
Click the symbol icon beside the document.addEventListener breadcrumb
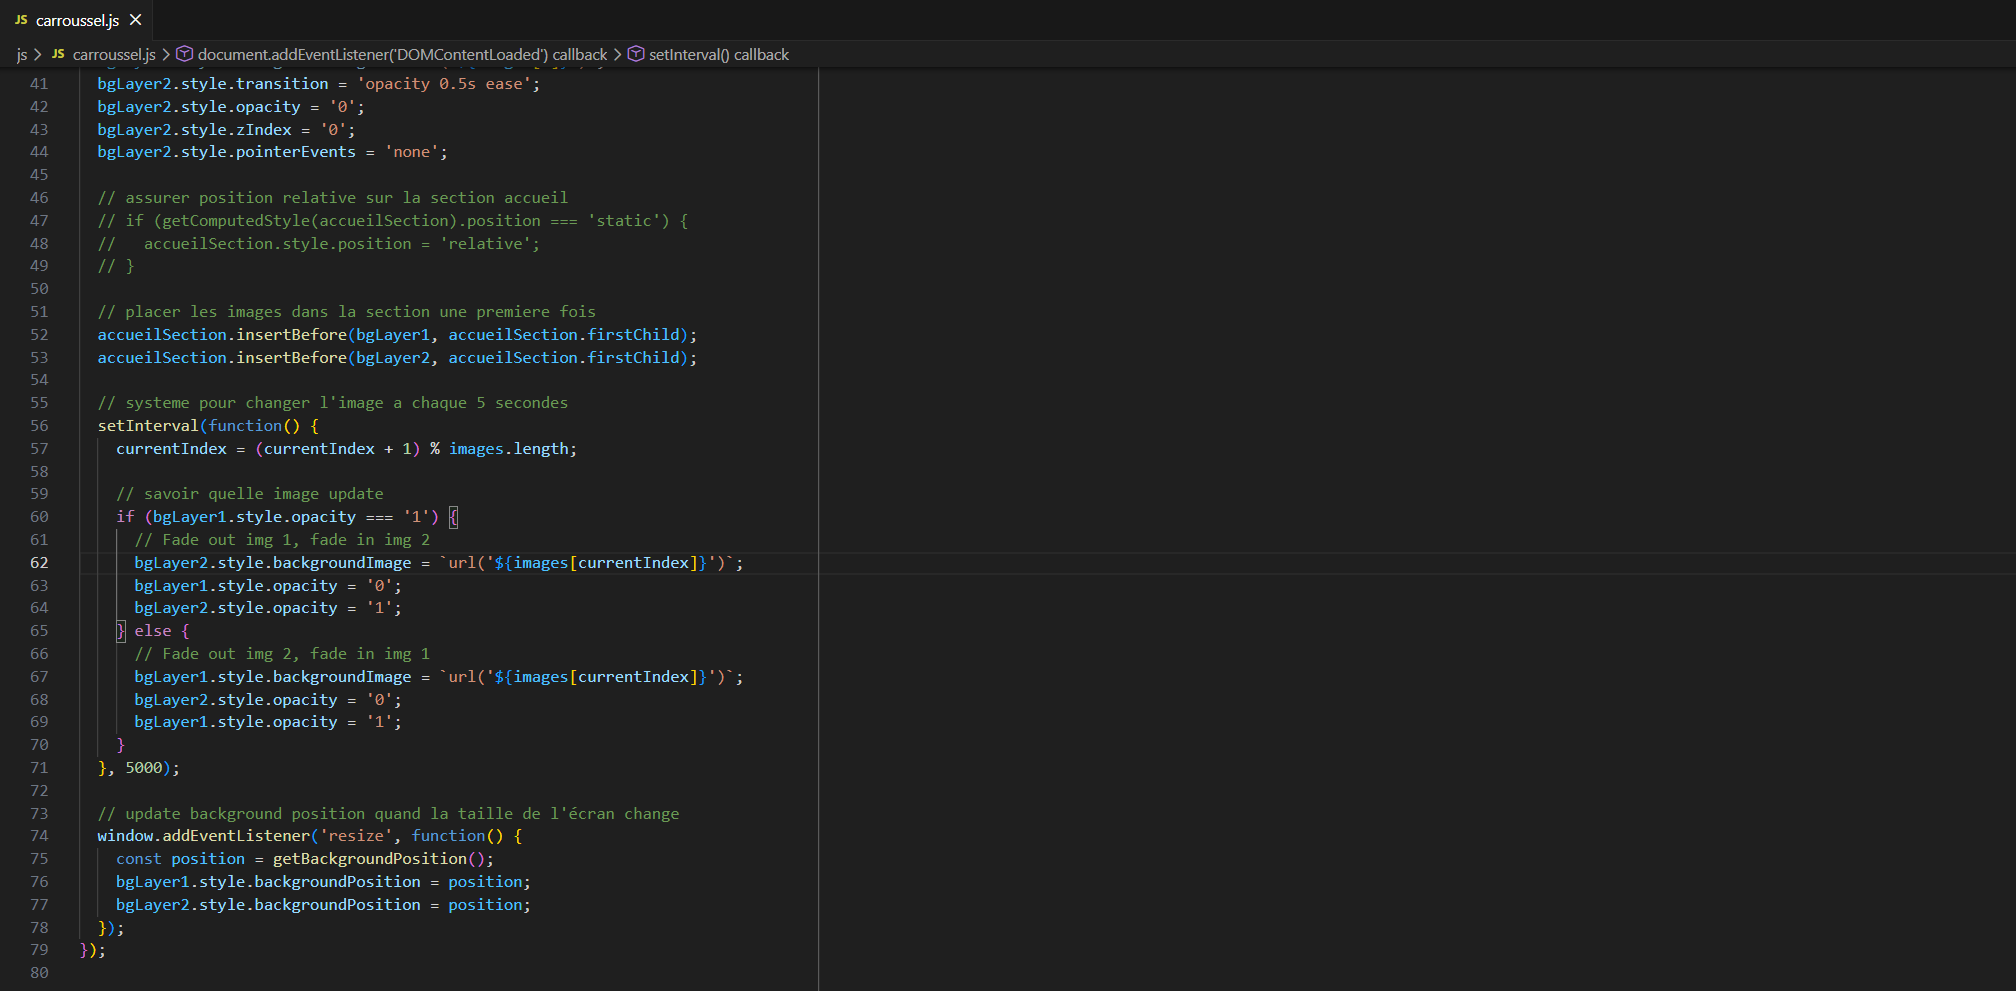point(184,54)
